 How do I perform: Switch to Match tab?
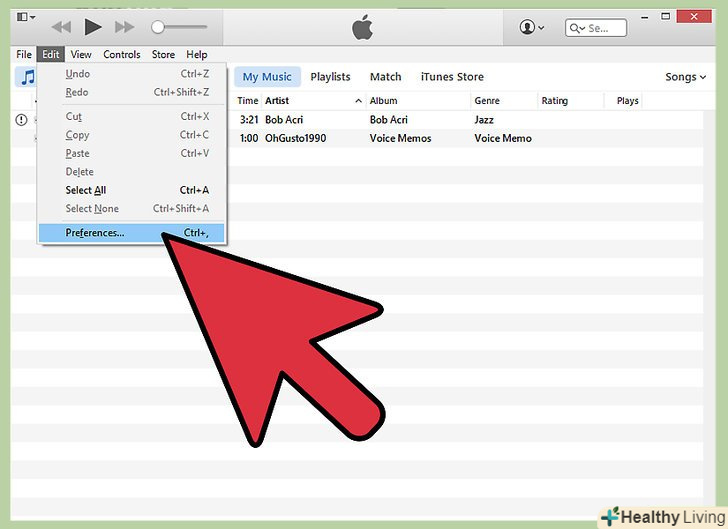tap(385, 77)
